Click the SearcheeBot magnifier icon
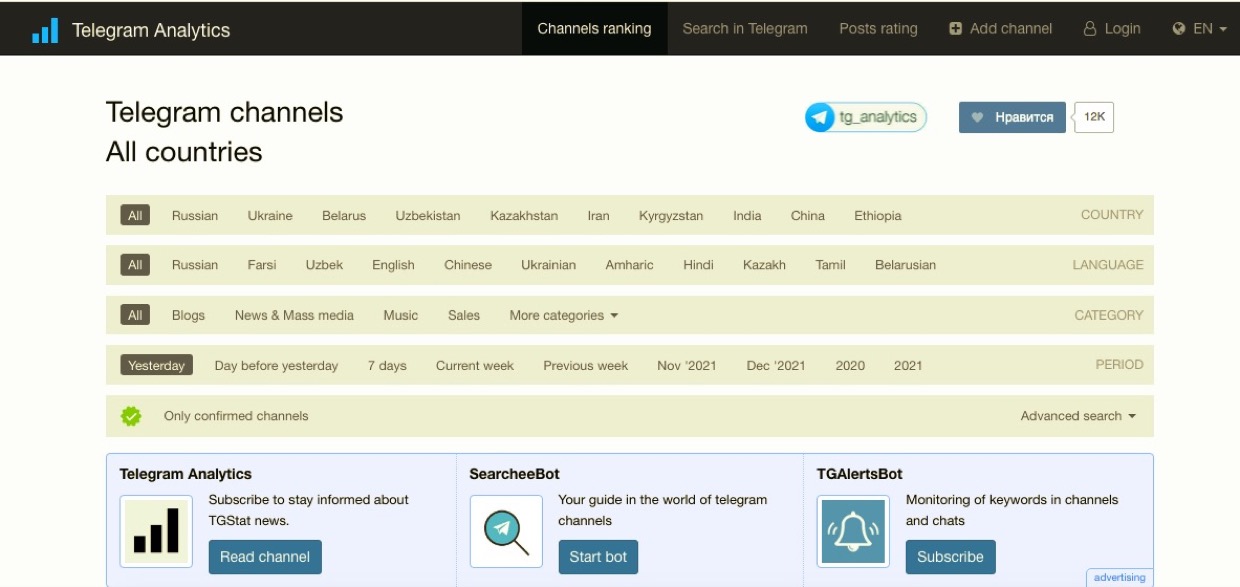The image size is (1240, 587). point(506,531)
